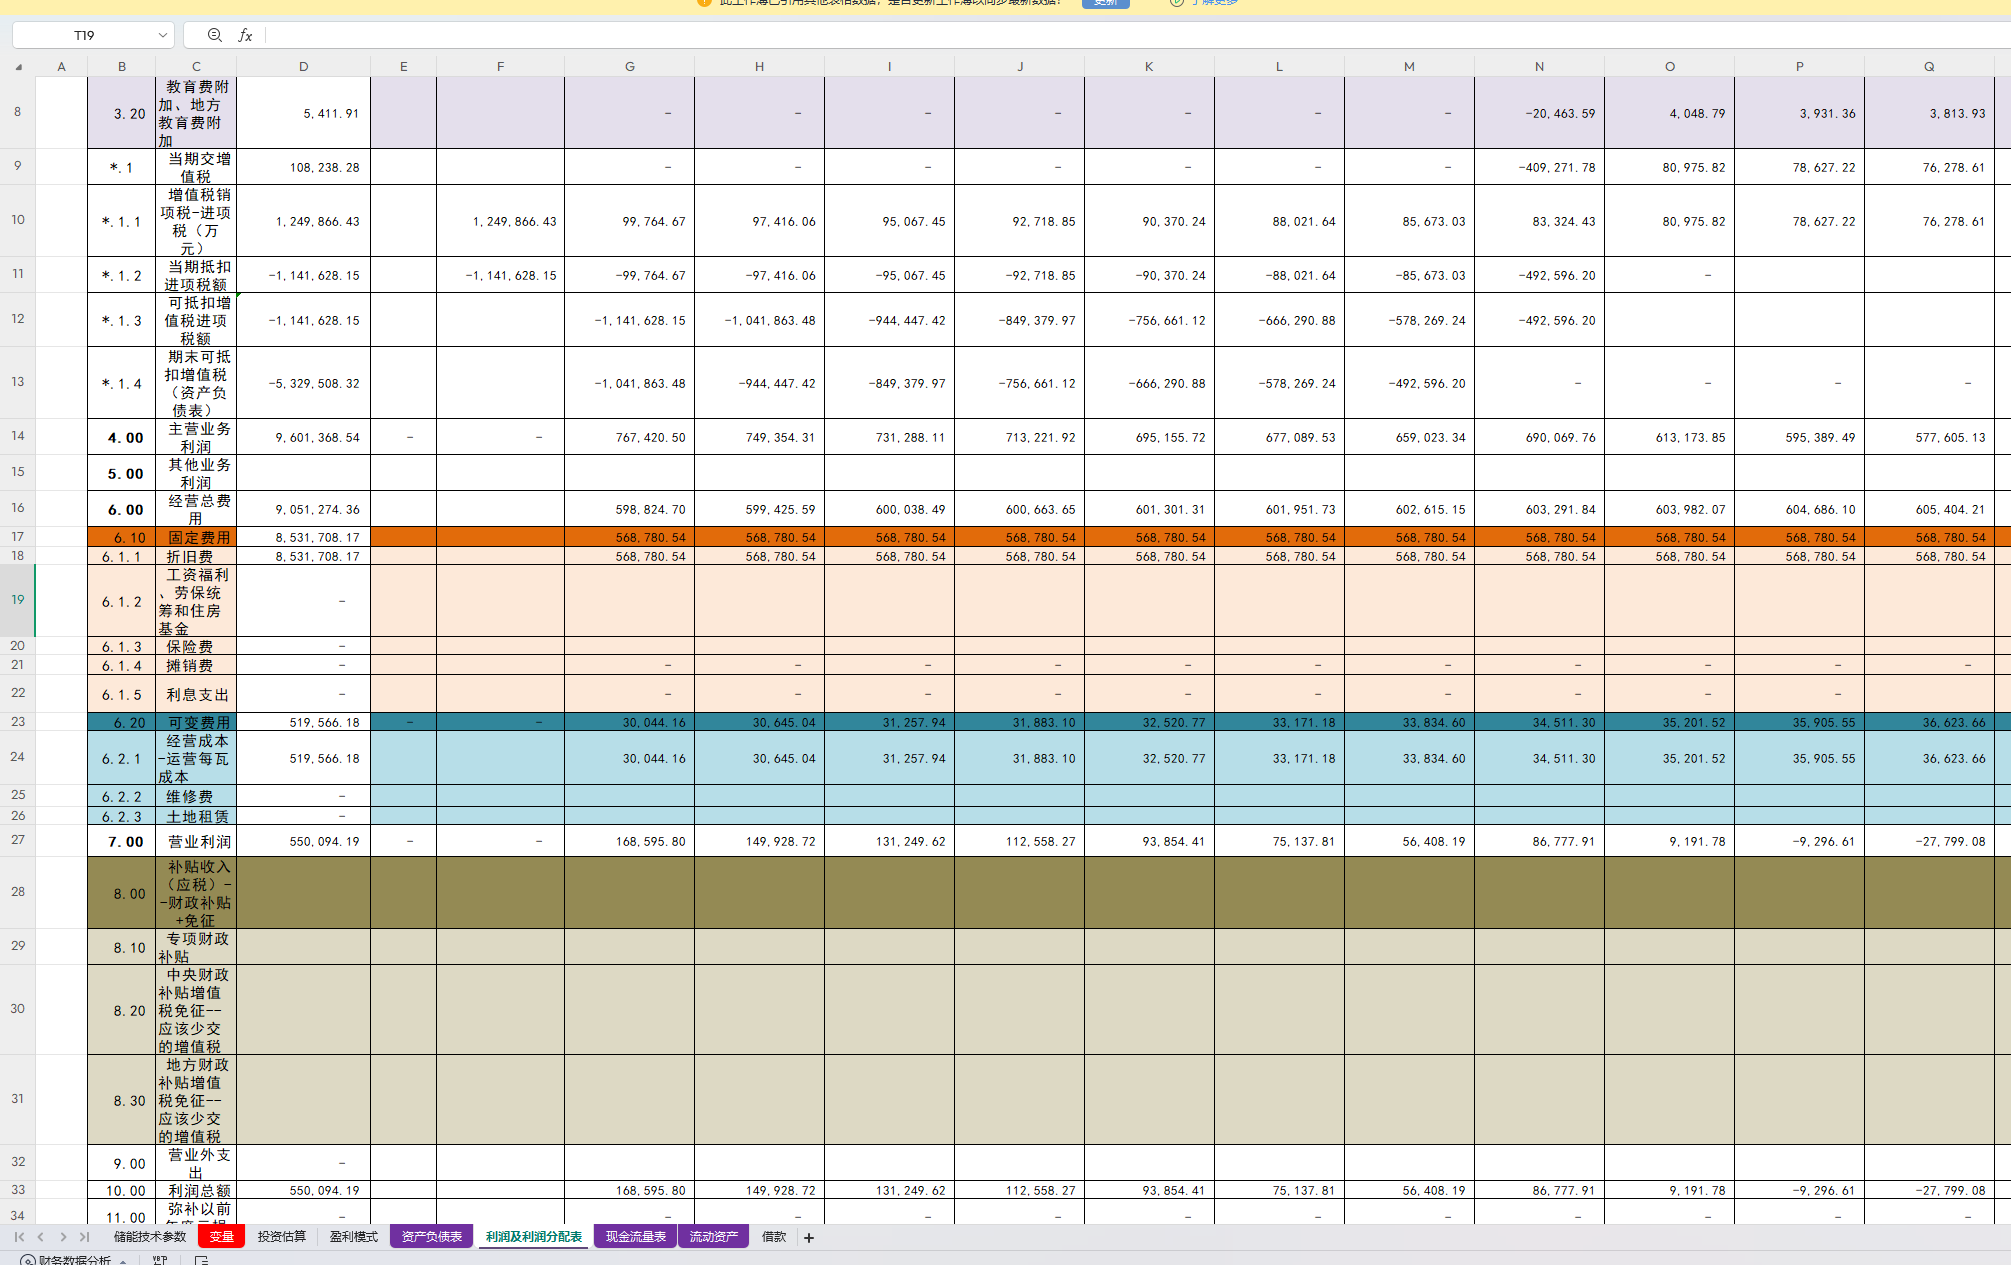This screenshot has height=1265, width=2011.
Task: Jump to last sheet tab arrow
Action: coord(85,1237)
